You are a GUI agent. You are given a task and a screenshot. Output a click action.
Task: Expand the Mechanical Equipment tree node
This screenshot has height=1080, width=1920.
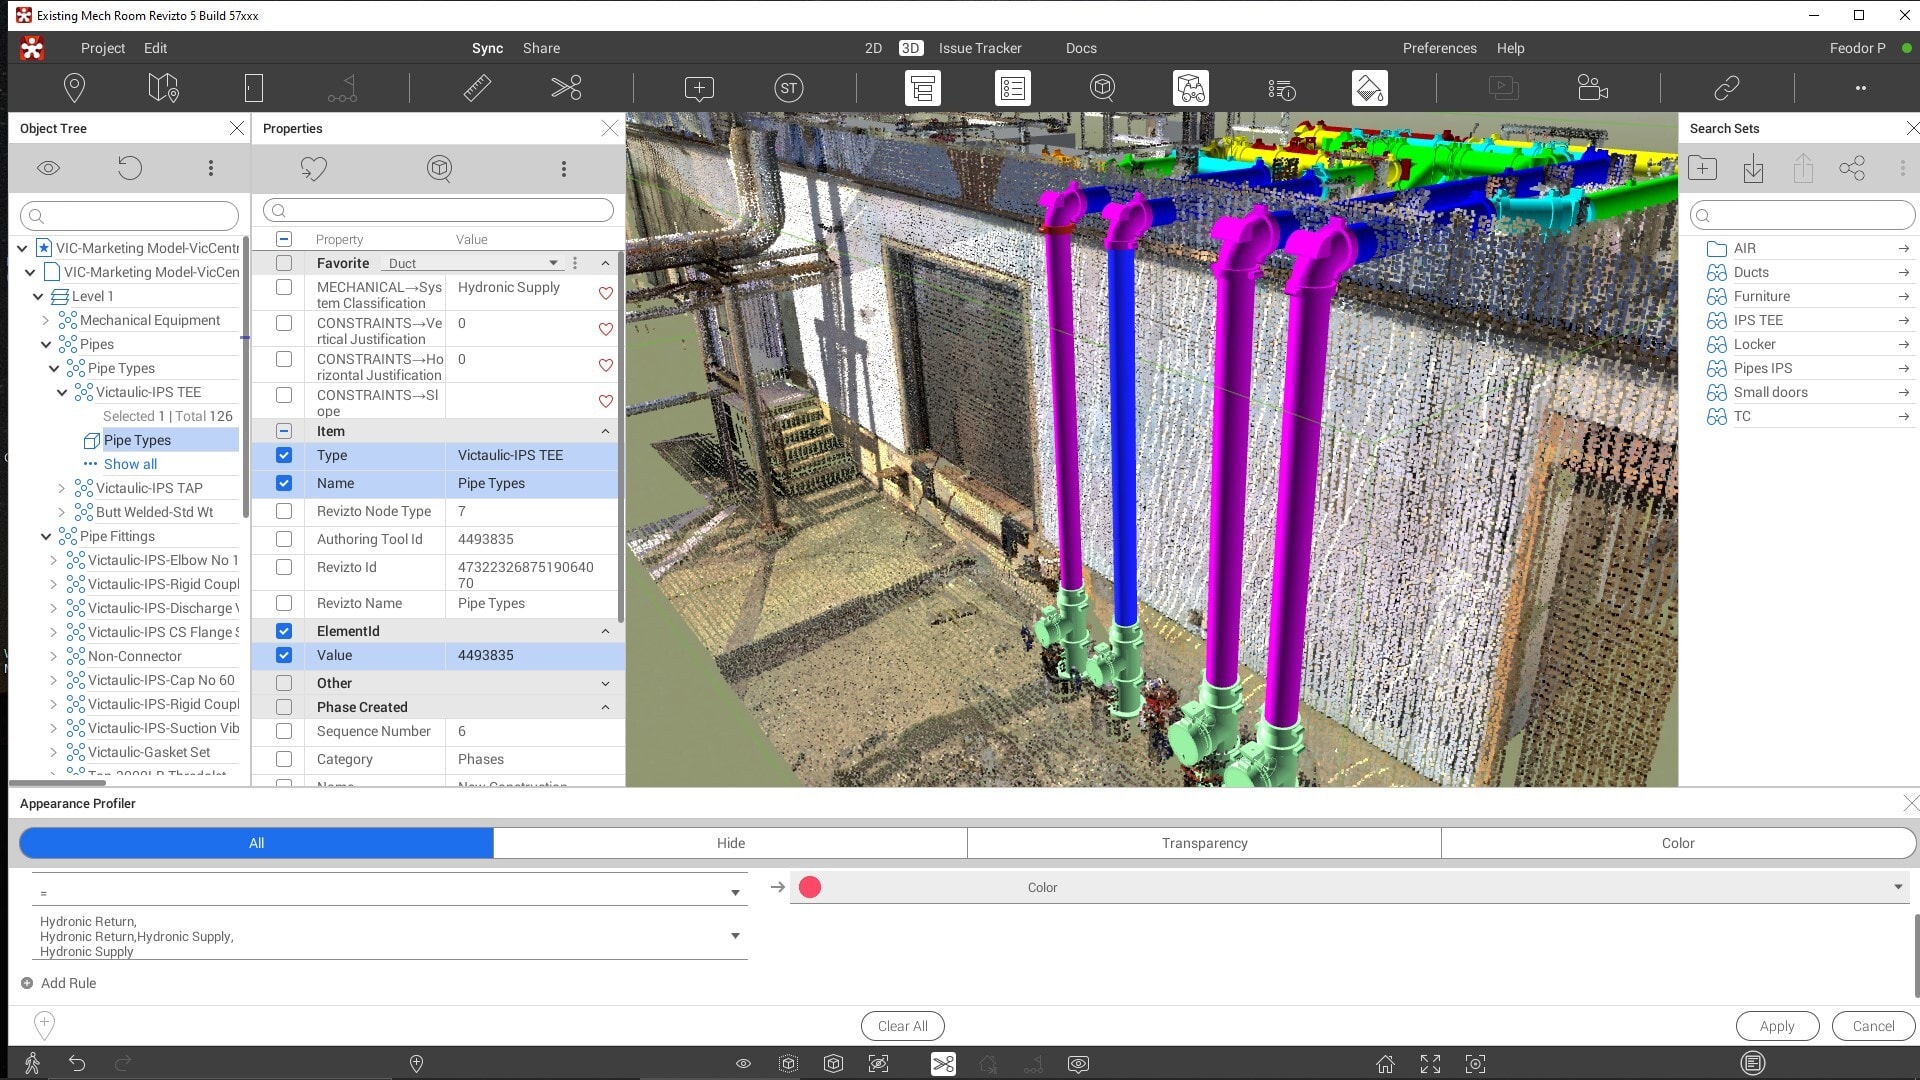[46, 320]
